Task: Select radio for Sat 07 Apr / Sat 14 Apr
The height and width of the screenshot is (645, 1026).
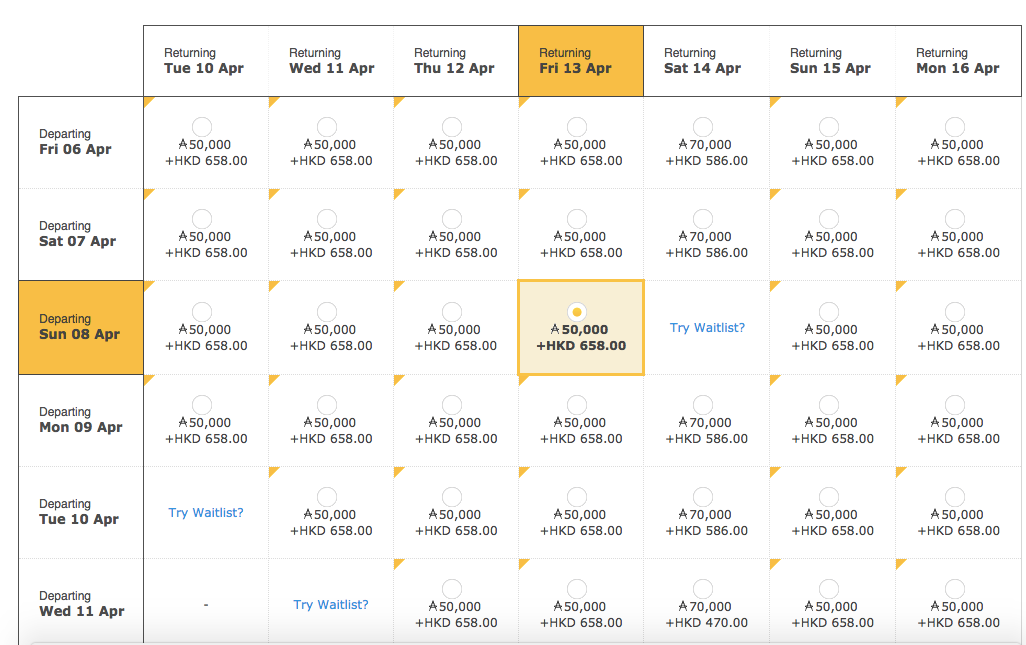Action: [x=703, y=219]
